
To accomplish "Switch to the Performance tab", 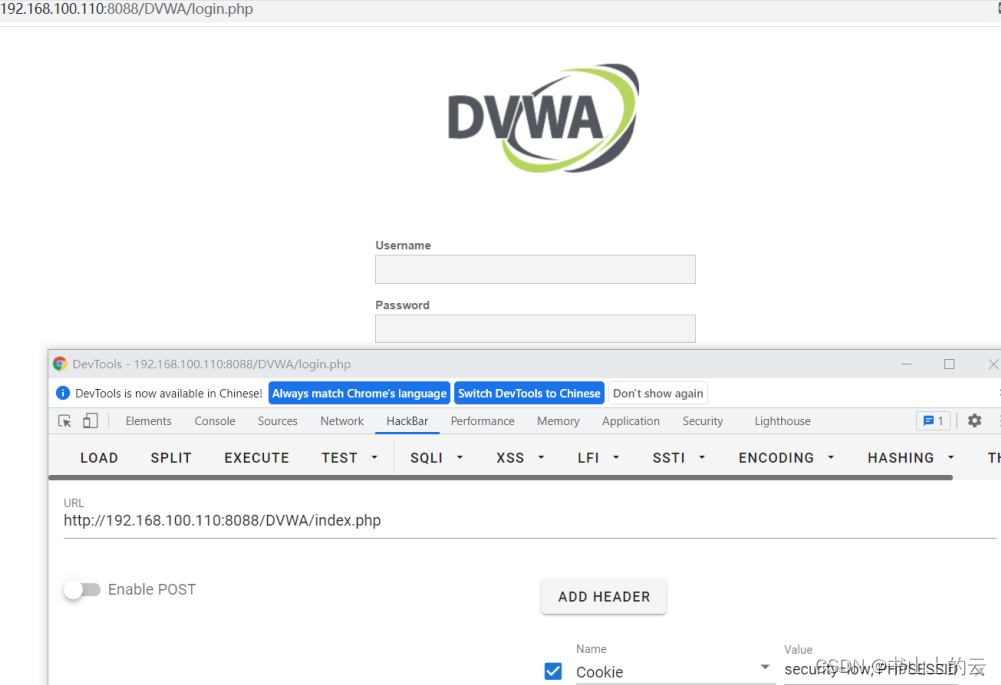I will (483, 421).
